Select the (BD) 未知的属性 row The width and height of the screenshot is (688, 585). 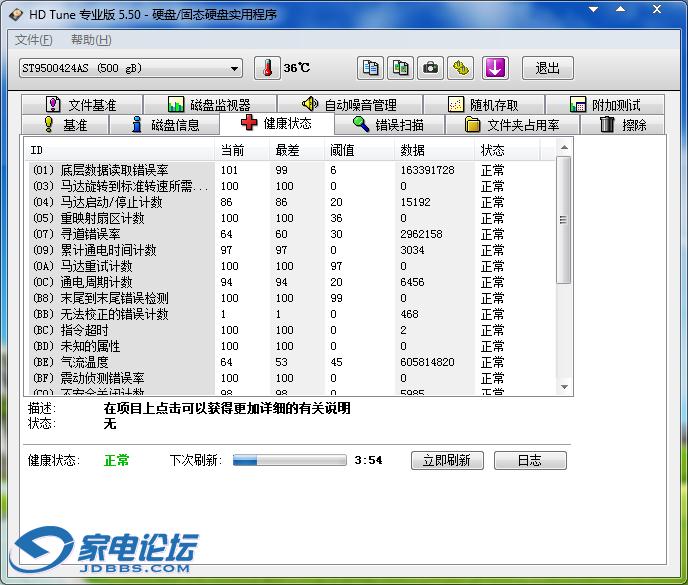pos(292,346)
